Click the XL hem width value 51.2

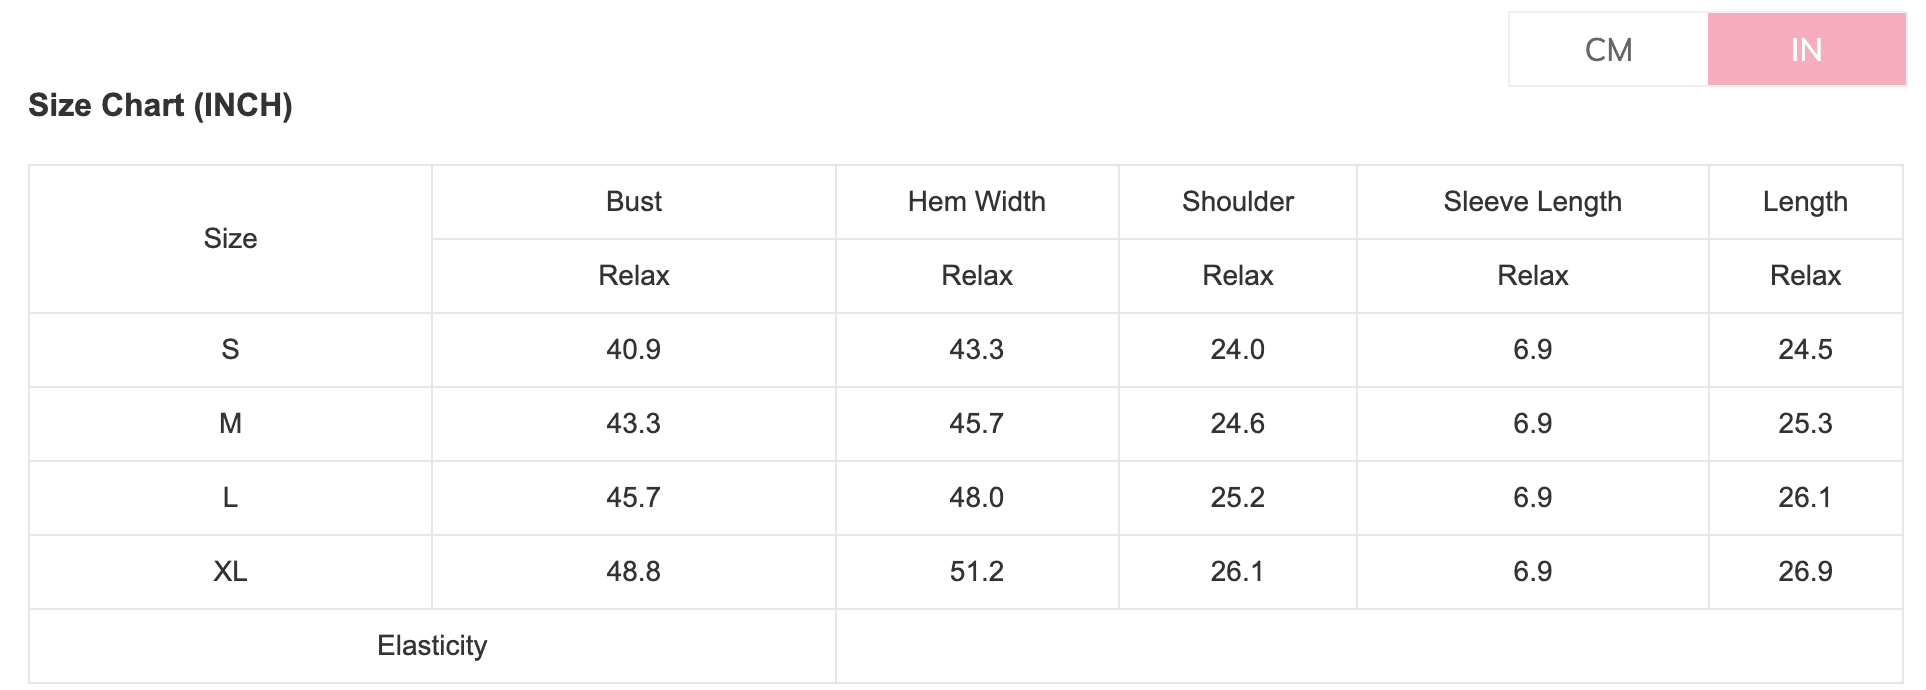pyautogui.click(x=976, y=572)
